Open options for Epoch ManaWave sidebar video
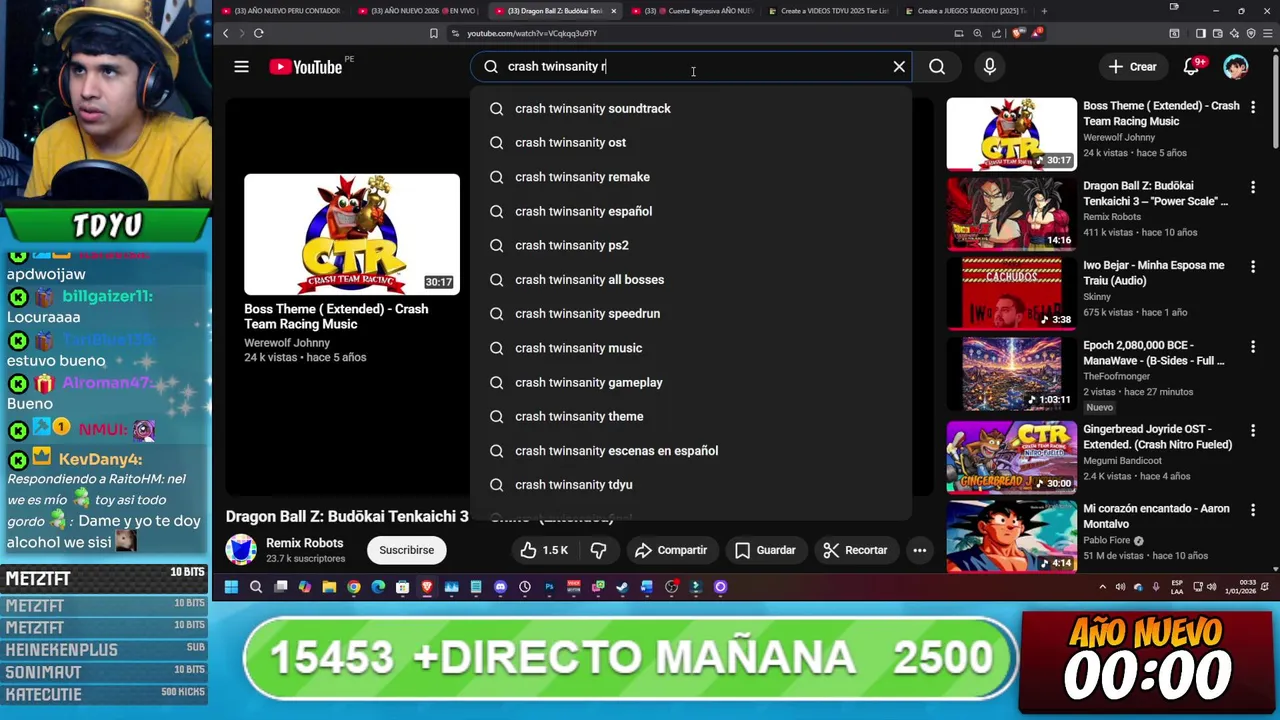 point(1253,347)
